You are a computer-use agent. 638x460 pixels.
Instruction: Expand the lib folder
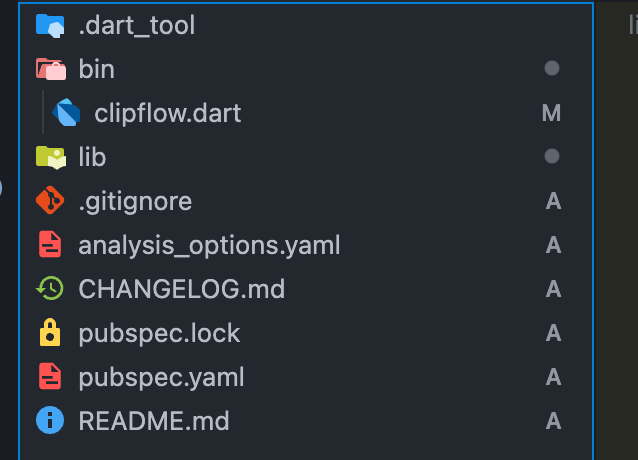coord(92,157)
